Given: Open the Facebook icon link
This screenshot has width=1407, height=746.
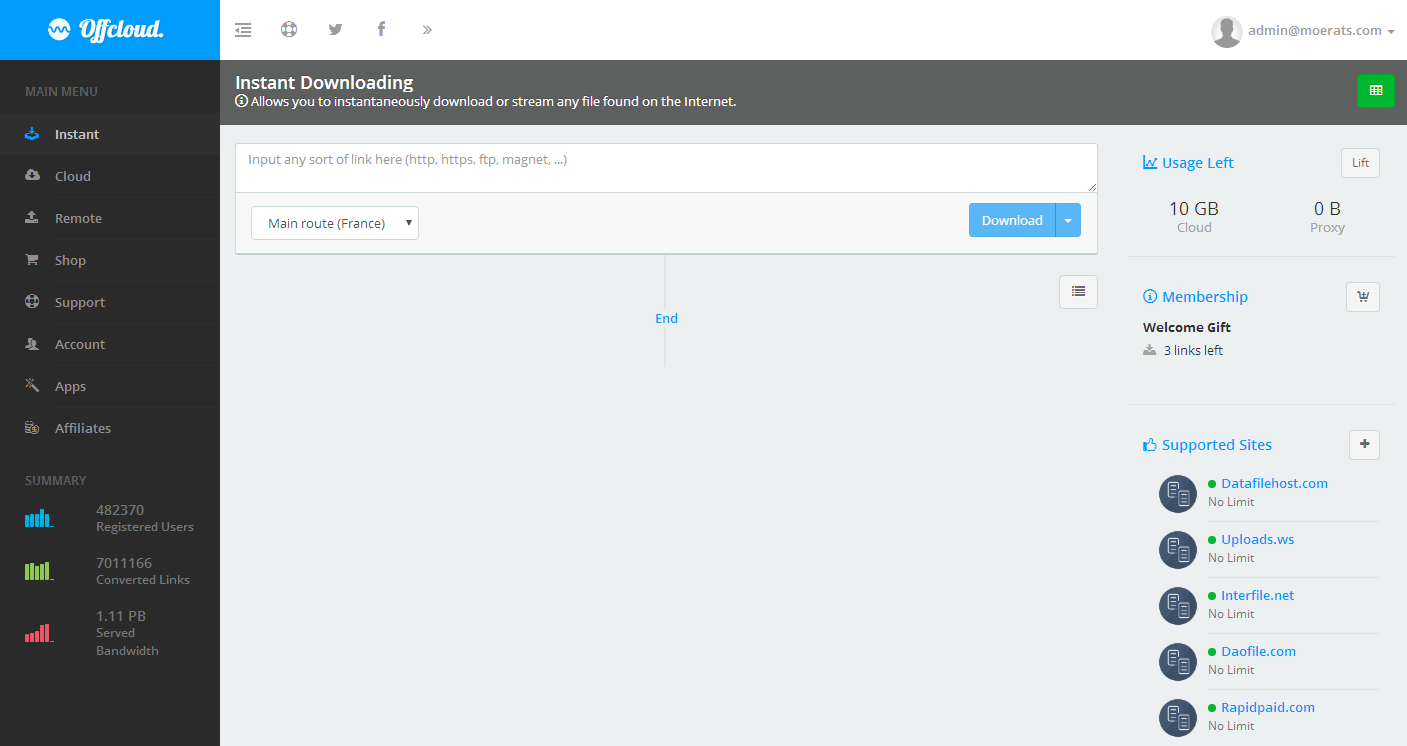Looking at the screenshot, I should (x=381, y=29).
